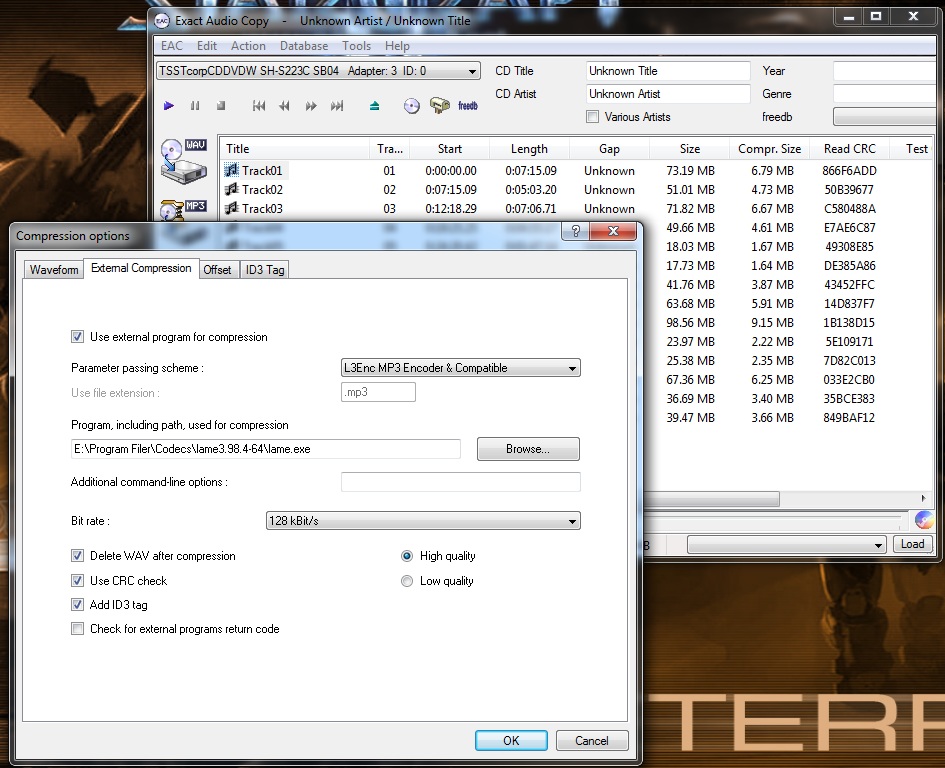
Task: Rewind the current track
Action: pyautogui.click(x=284, y=106)
